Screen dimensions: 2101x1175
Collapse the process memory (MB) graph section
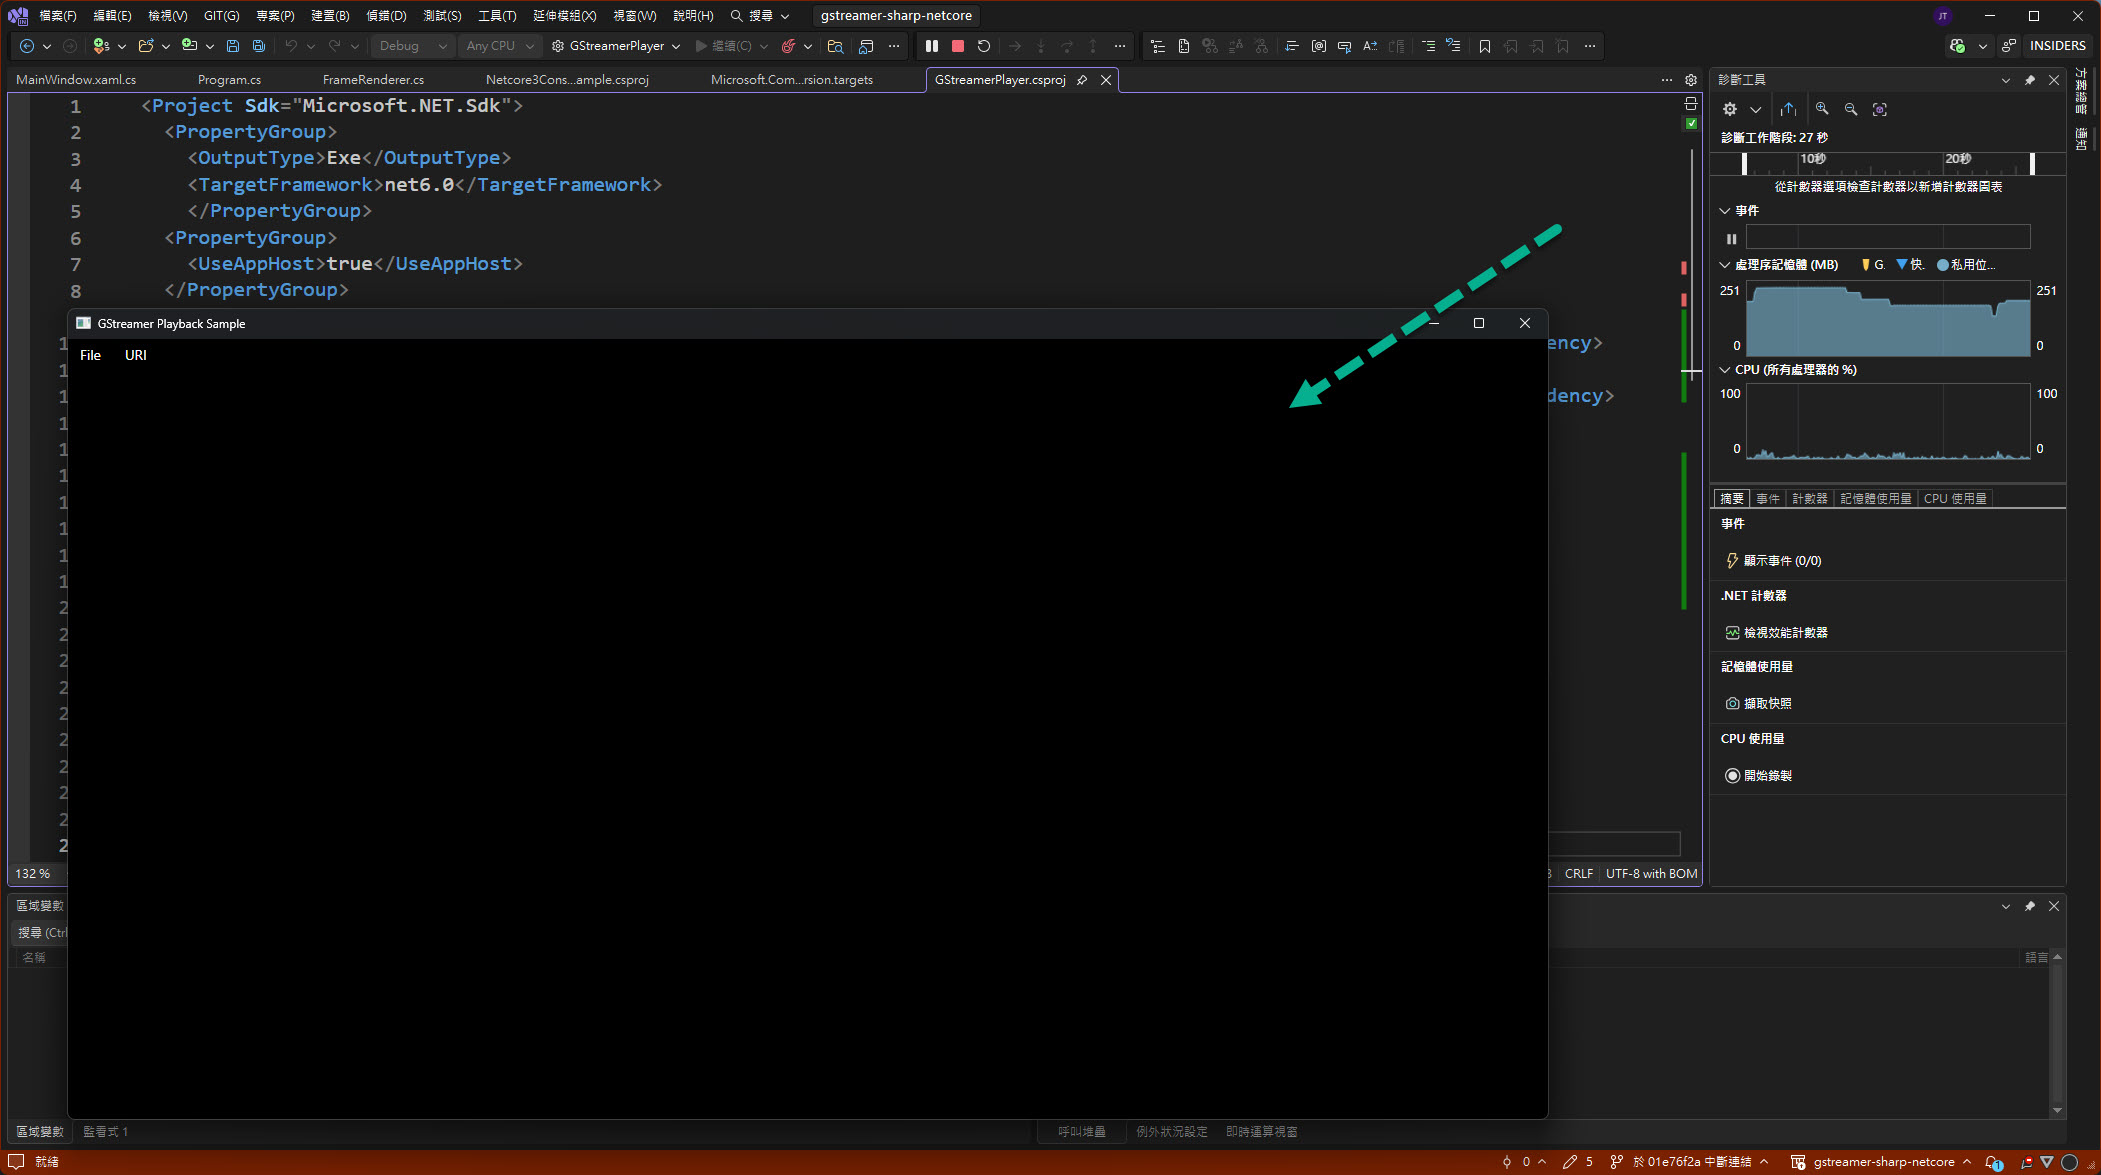pyautogui.click(x=1725, y=265)
